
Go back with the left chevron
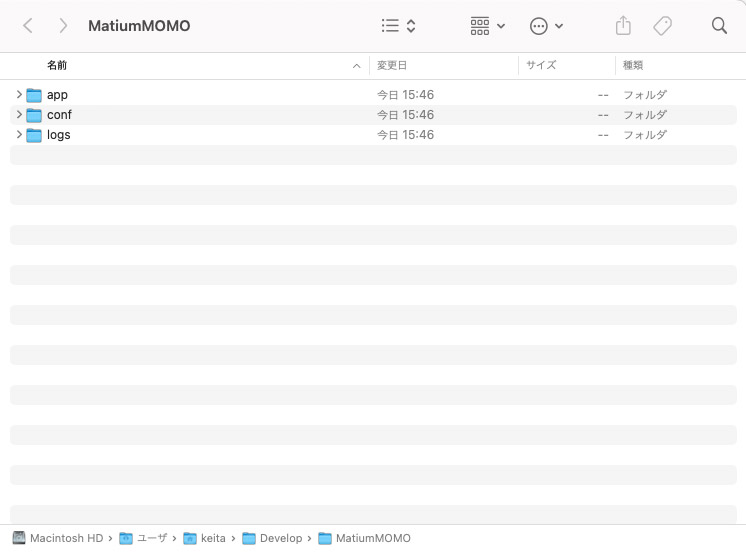point(28,26)
